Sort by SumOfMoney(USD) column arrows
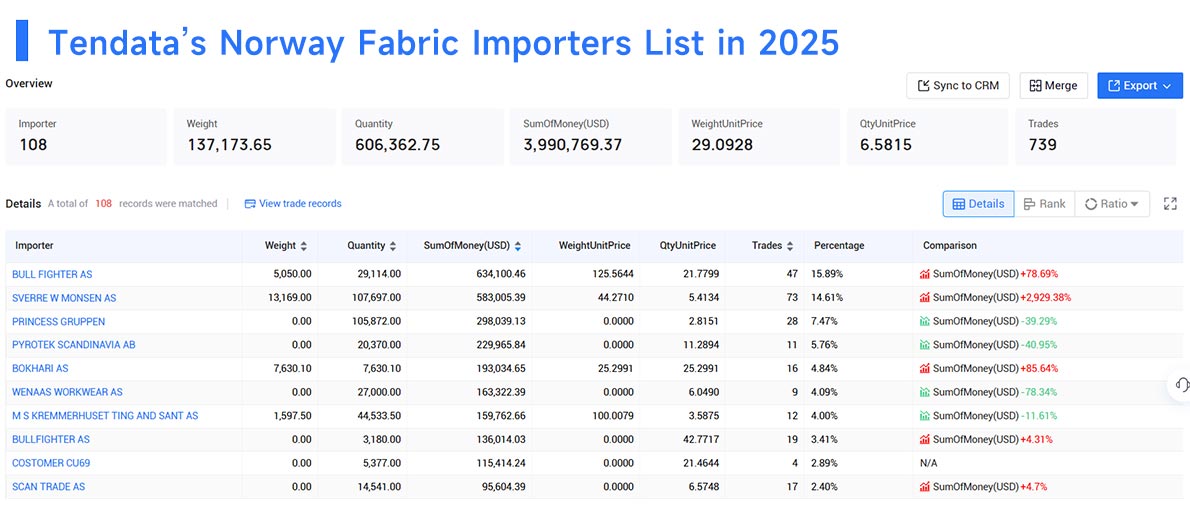The image size is (1190, 513). (518, 246)
